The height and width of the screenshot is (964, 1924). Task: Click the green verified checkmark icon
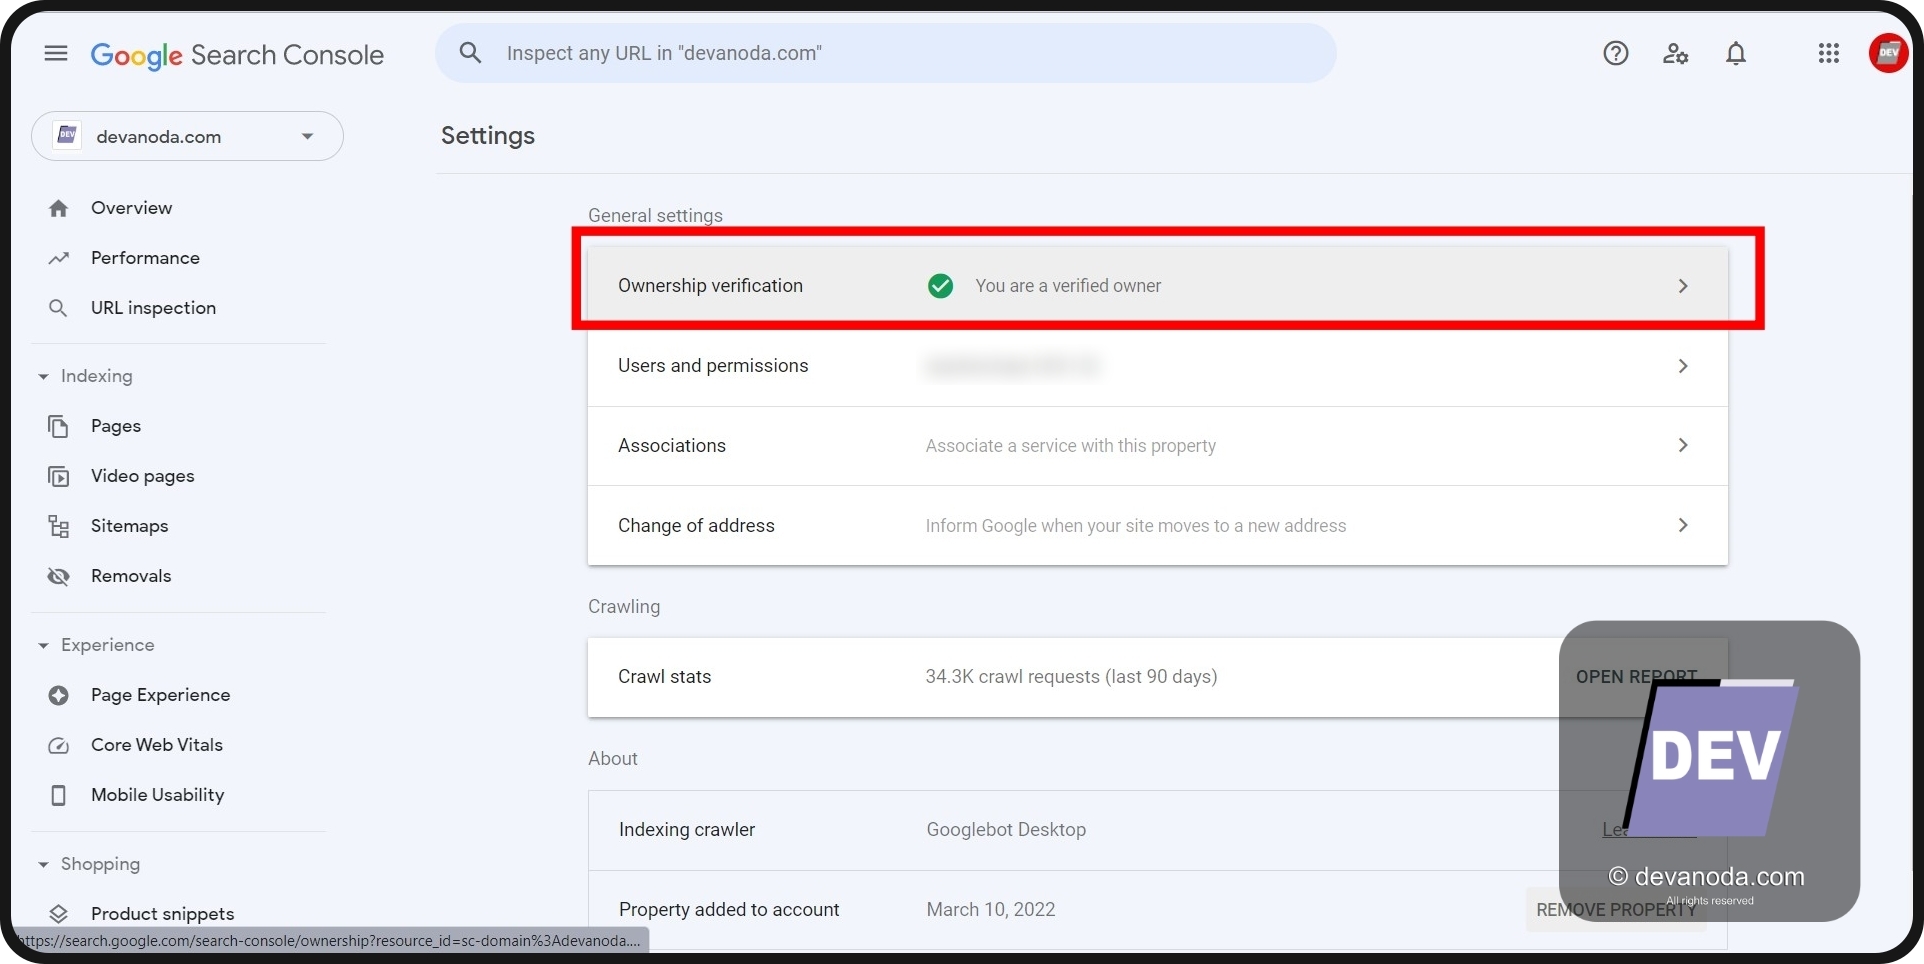click(x=940, y=286)
